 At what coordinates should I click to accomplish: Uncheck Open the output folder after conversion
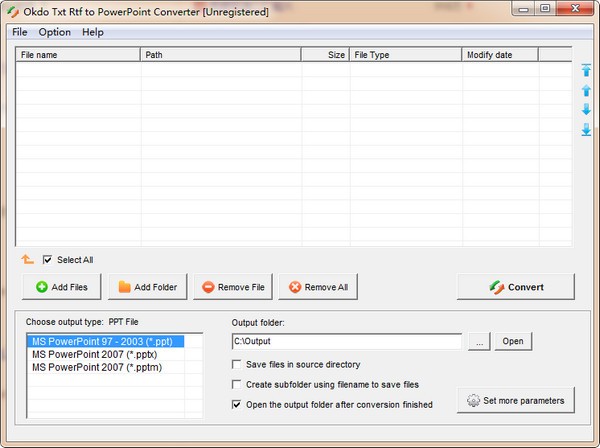[236, 404]
